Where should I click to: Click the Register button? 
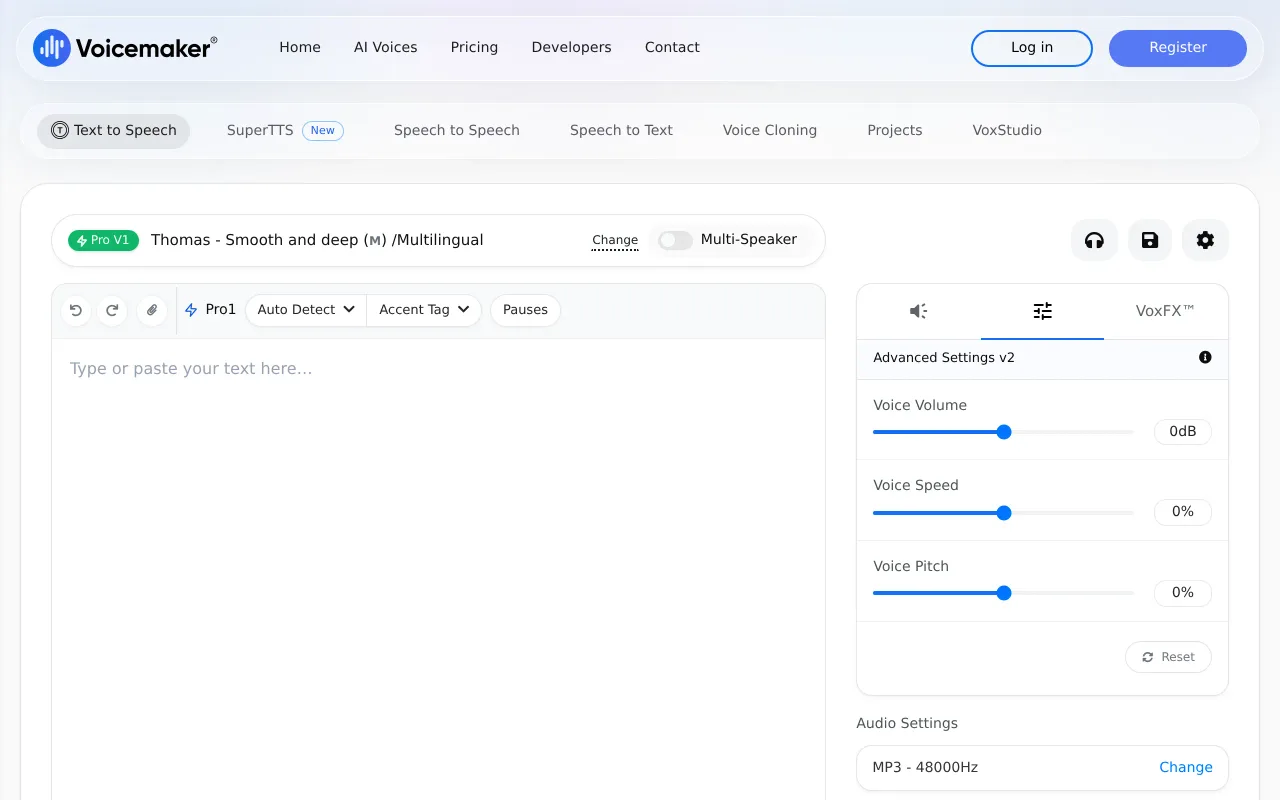click(x=1178, y=48)
